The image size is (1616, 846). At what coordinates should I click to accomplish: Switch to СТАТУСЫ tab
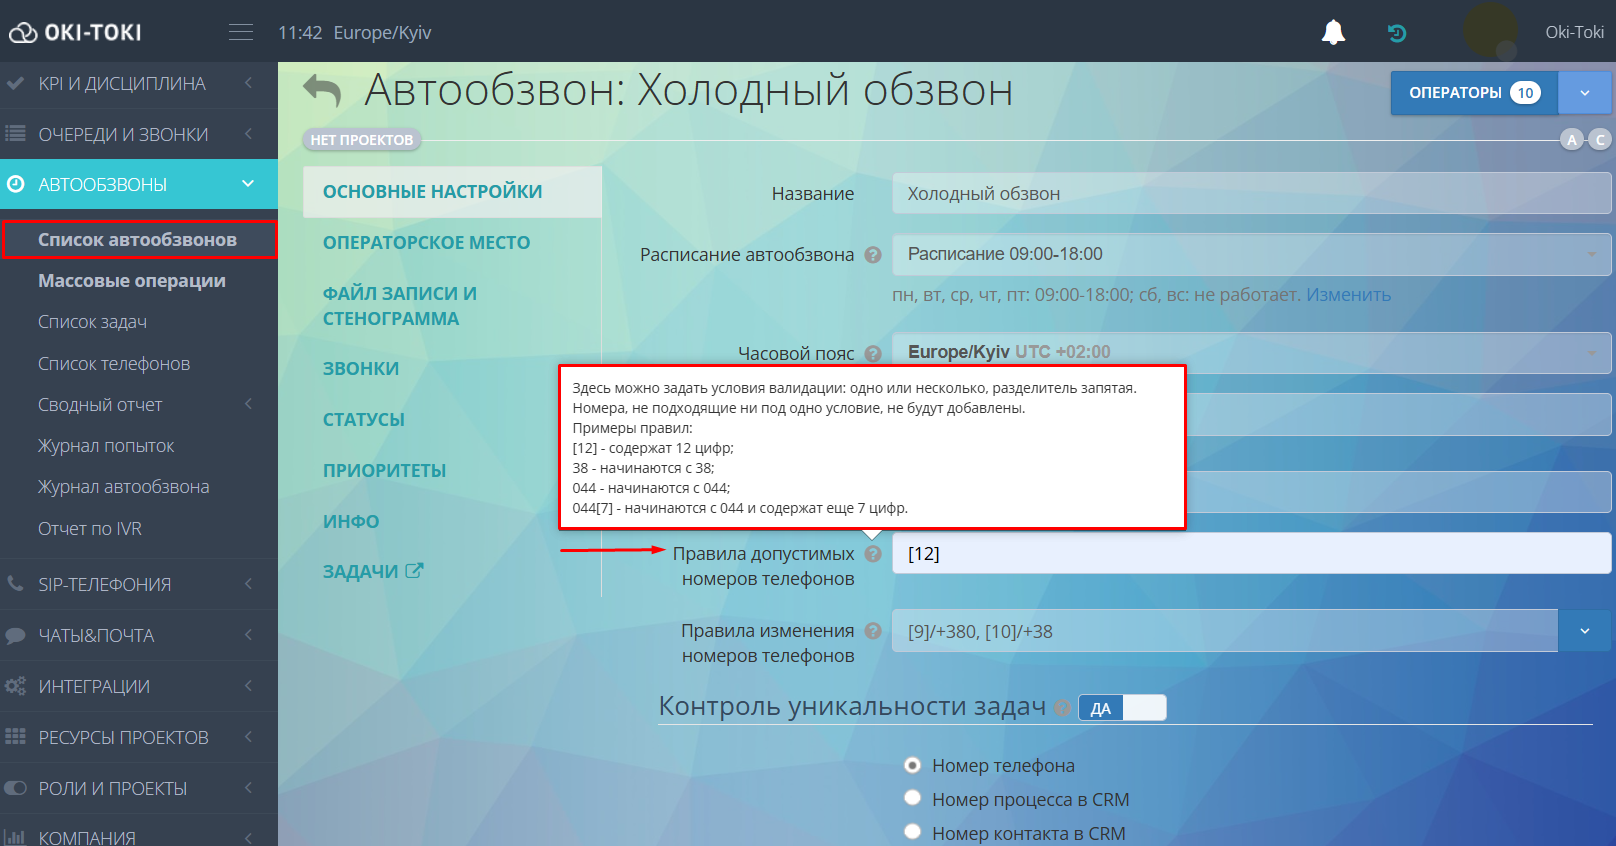pyautogui.click(x=364, y=420)
